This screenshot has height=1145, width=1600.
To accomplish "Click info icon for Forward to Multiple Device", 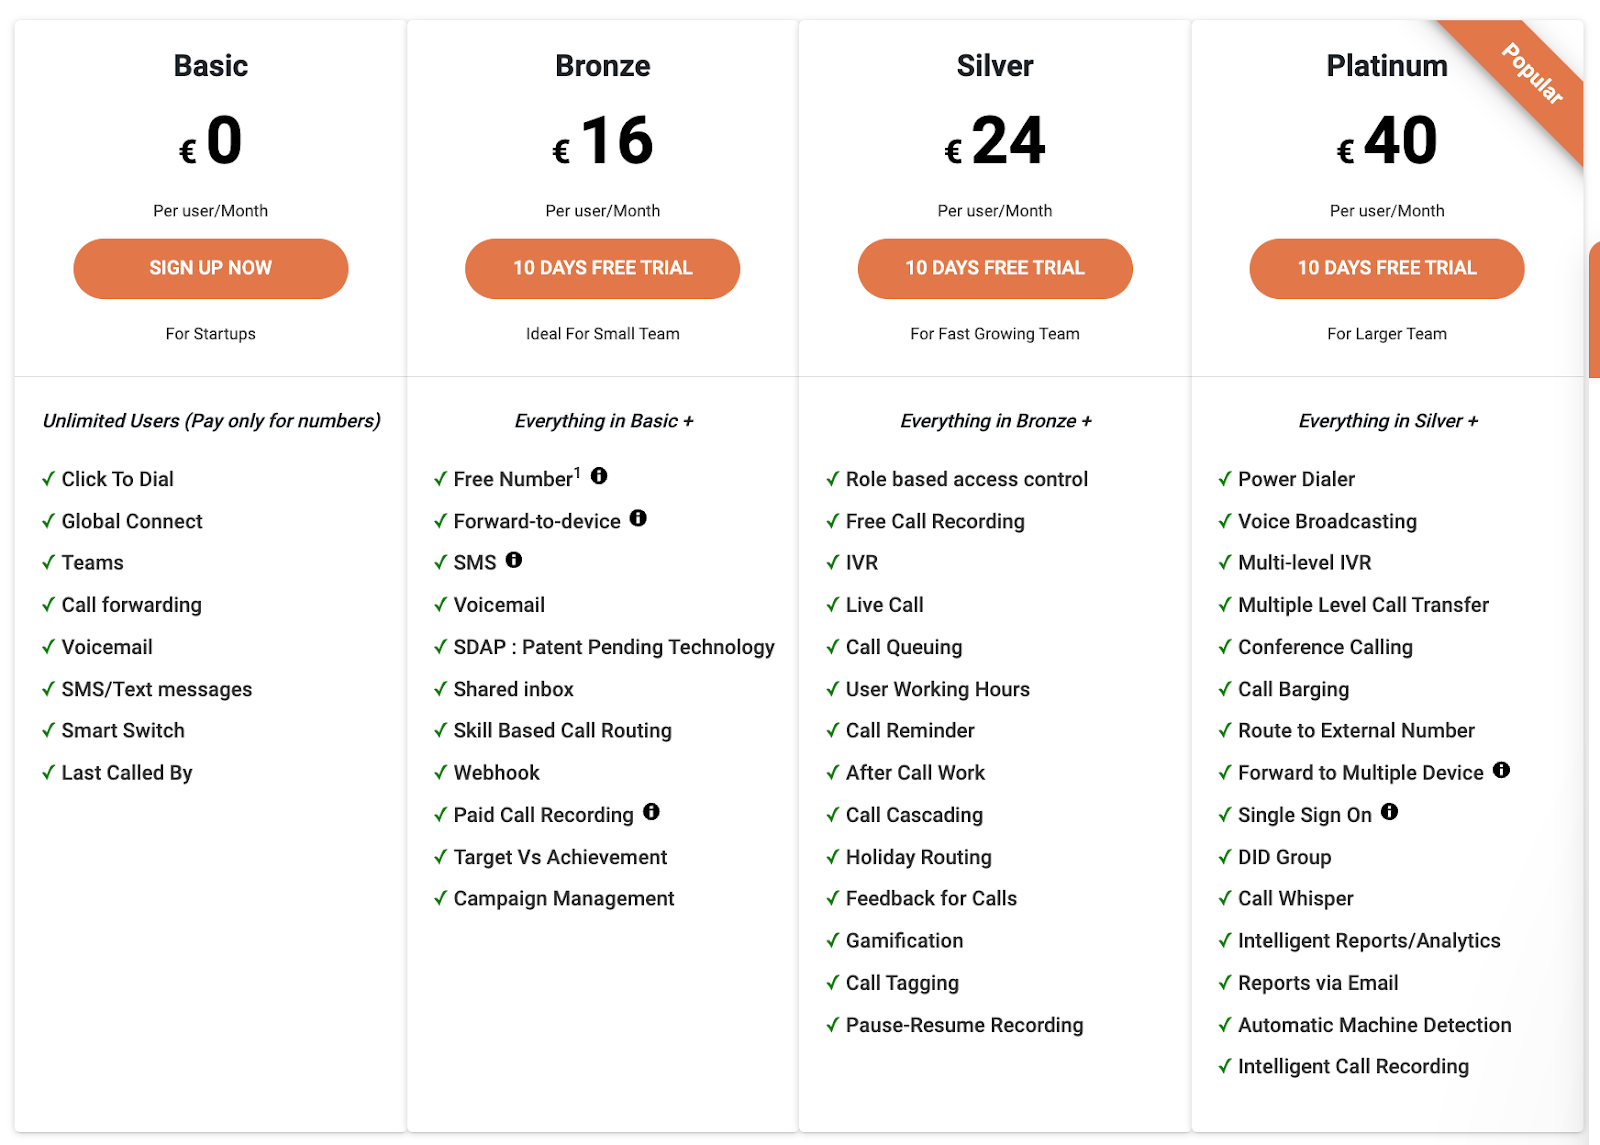I will tap(1501, 770).
